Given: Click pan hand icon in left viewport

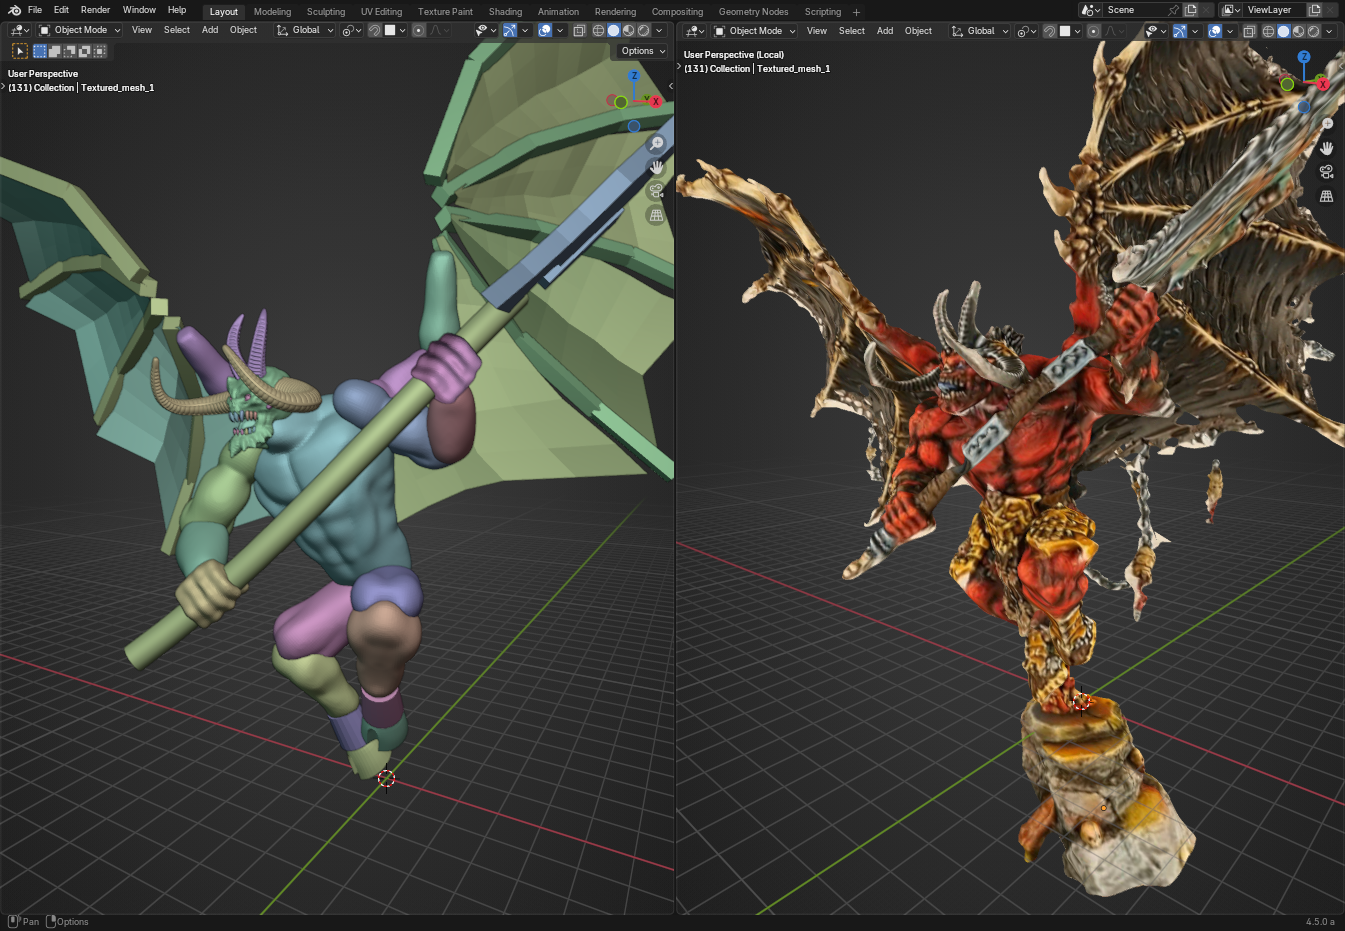Looking at the screenshot, I should [656, 167].
